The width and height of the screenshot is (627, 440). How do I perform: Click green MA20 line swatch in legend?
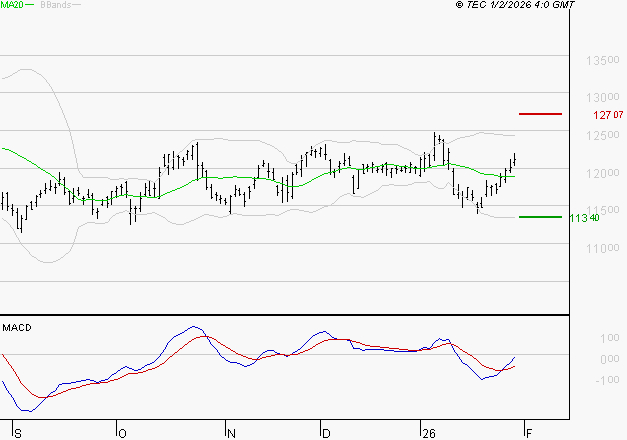[x=30, y=5]
